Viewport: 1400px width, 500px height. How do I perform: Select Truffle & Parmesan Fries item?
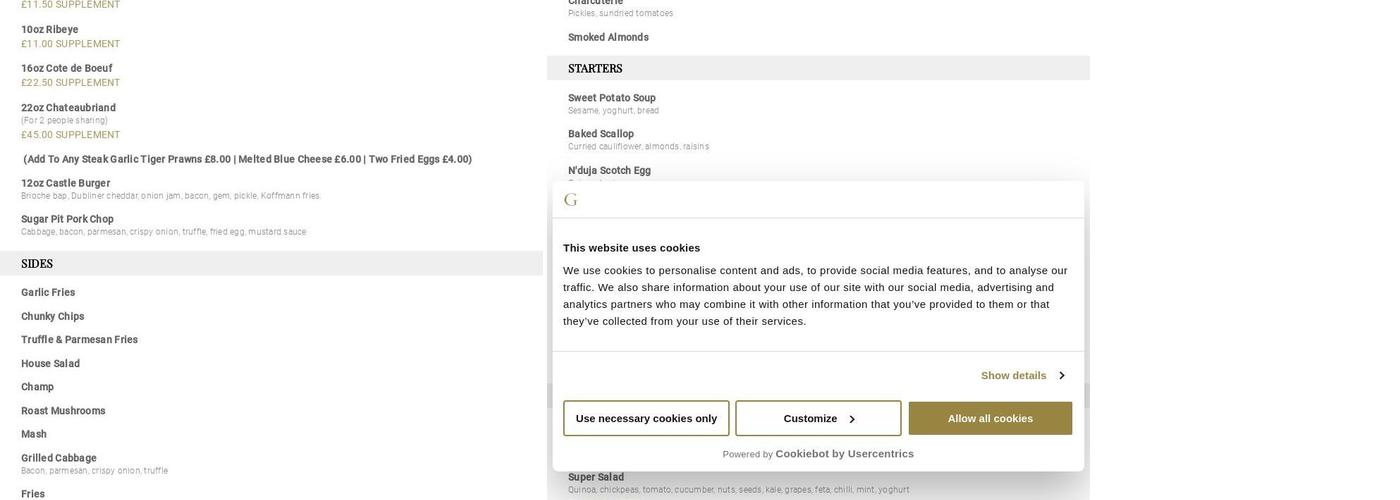point(79,340)
